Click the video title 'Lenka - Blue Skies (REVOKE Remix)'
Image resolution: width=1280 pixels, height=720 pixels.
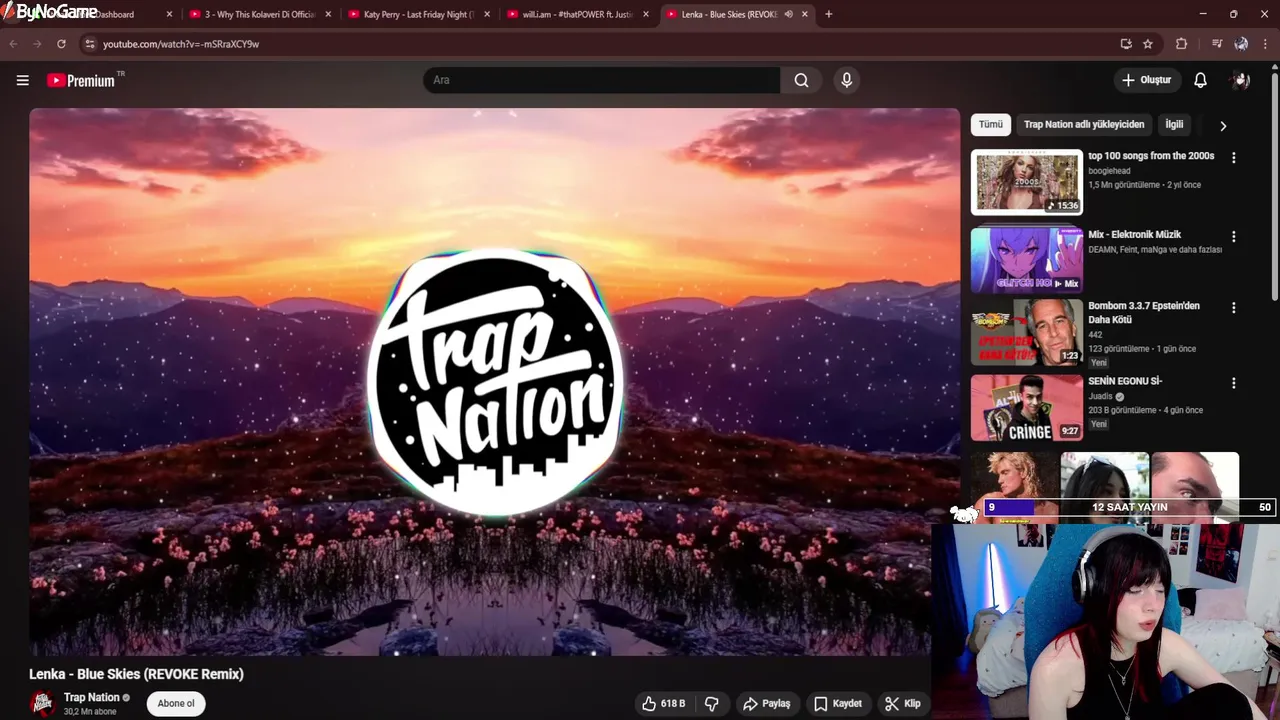coord(136,674)
